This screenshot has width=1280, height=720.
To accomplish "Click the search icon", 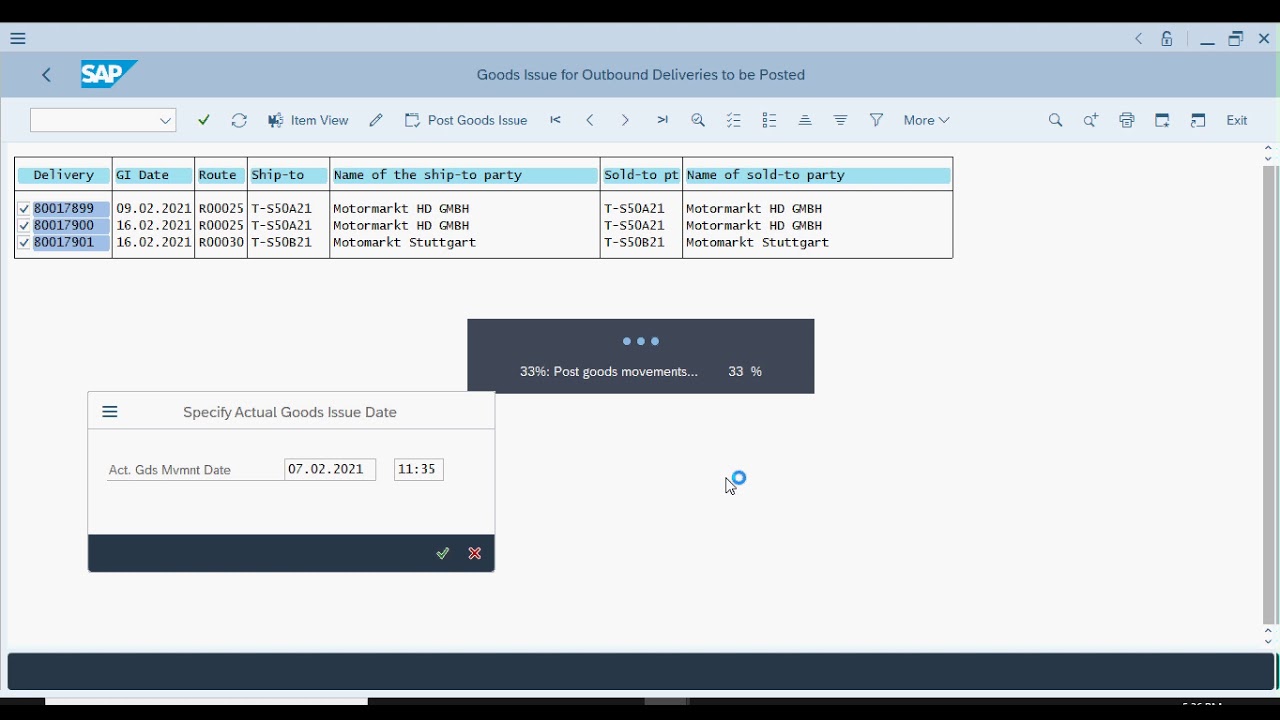I will [x=1056, y=120].
